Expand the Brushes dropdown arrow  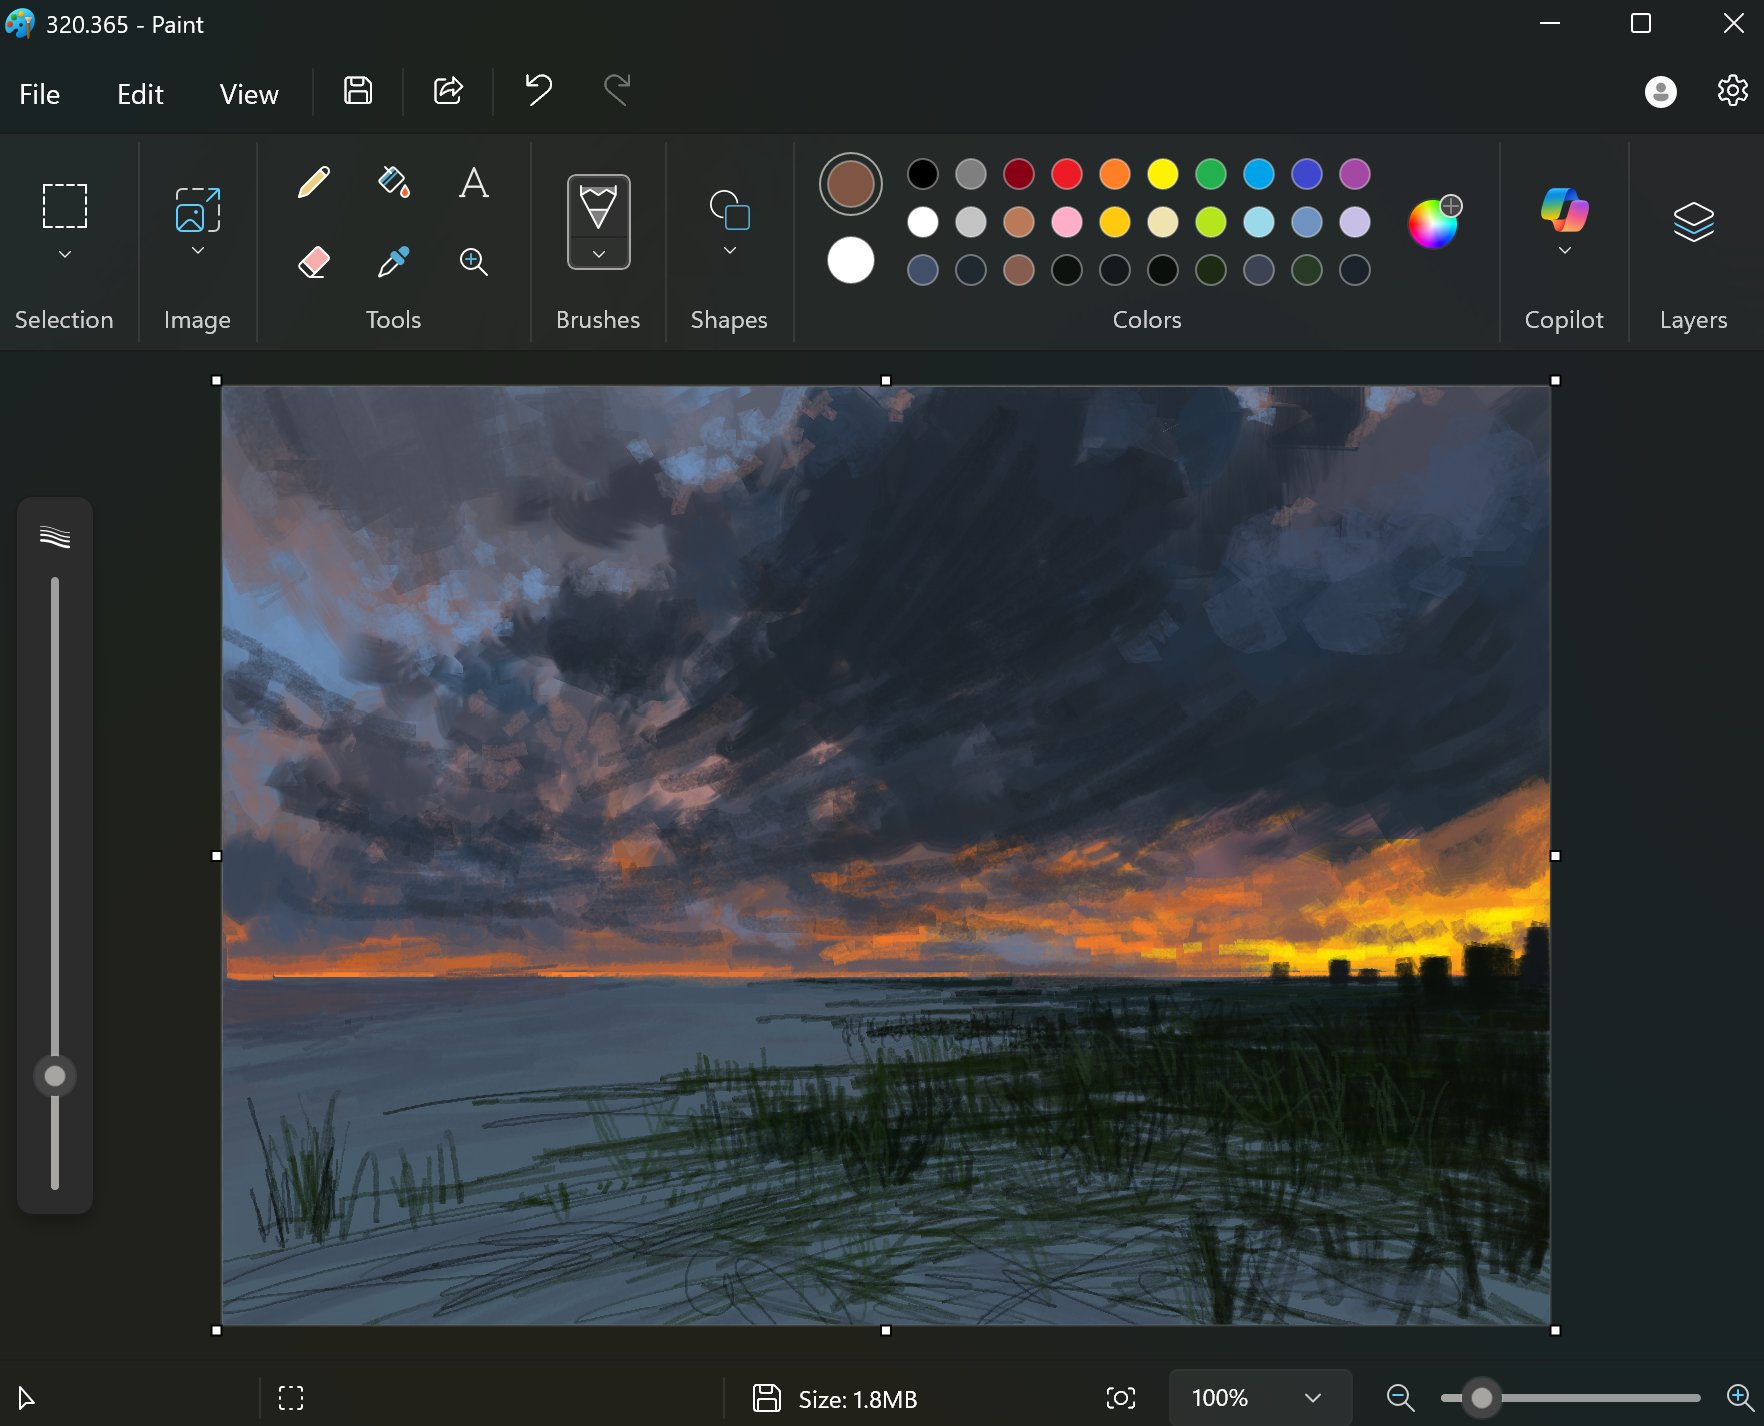pyautogui.click(x=598, y=254)
